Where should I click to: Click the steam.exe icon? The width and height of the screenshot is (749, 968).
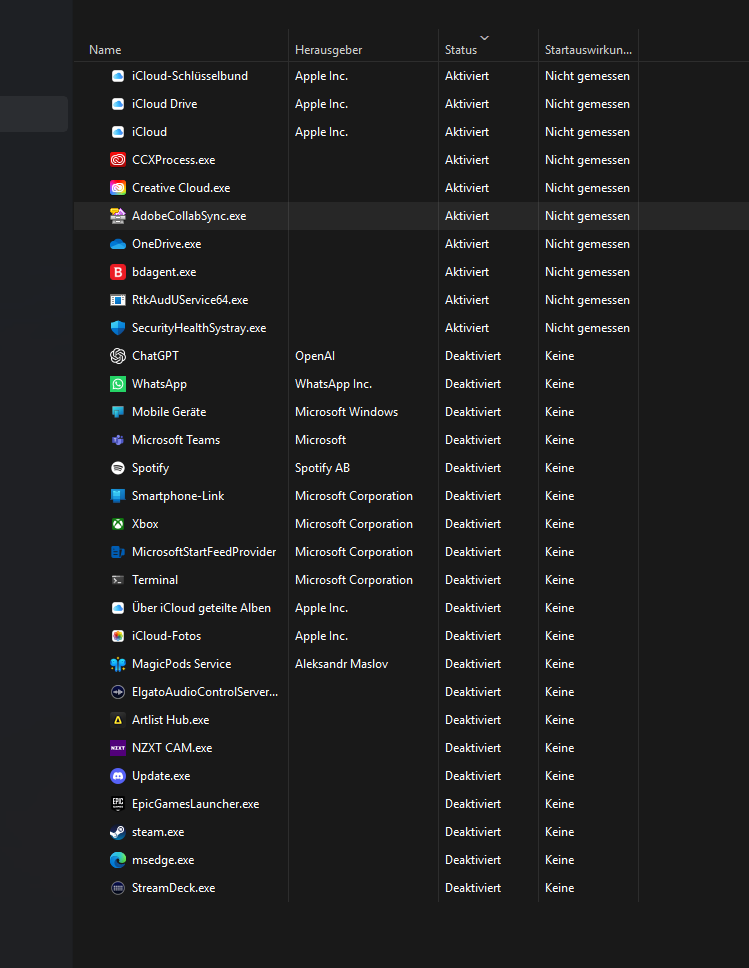click(x=118, y=832)
